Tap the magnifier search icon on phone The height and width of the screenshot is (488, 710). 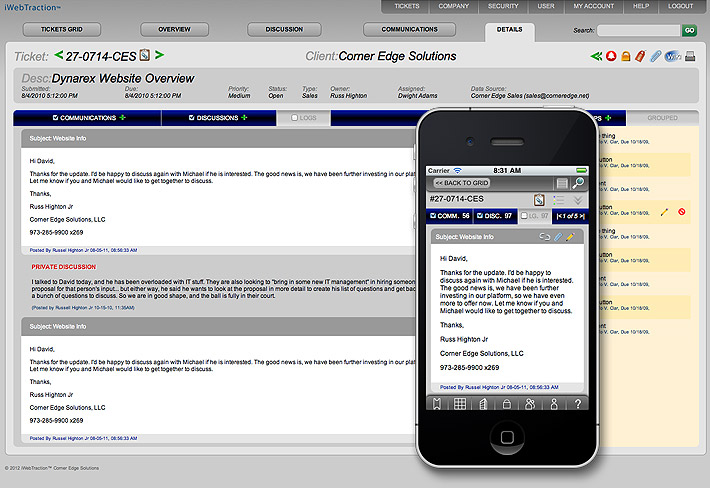point(578,183)
